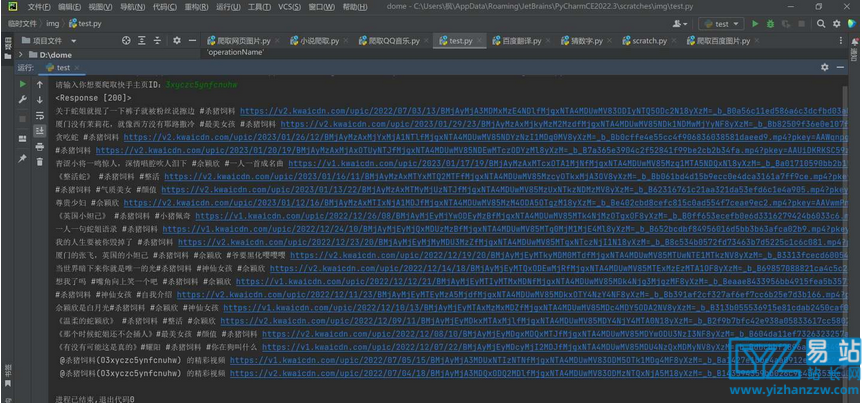Open Code With Me user dropdown
The image size is (864, 403).
[681, 24]
